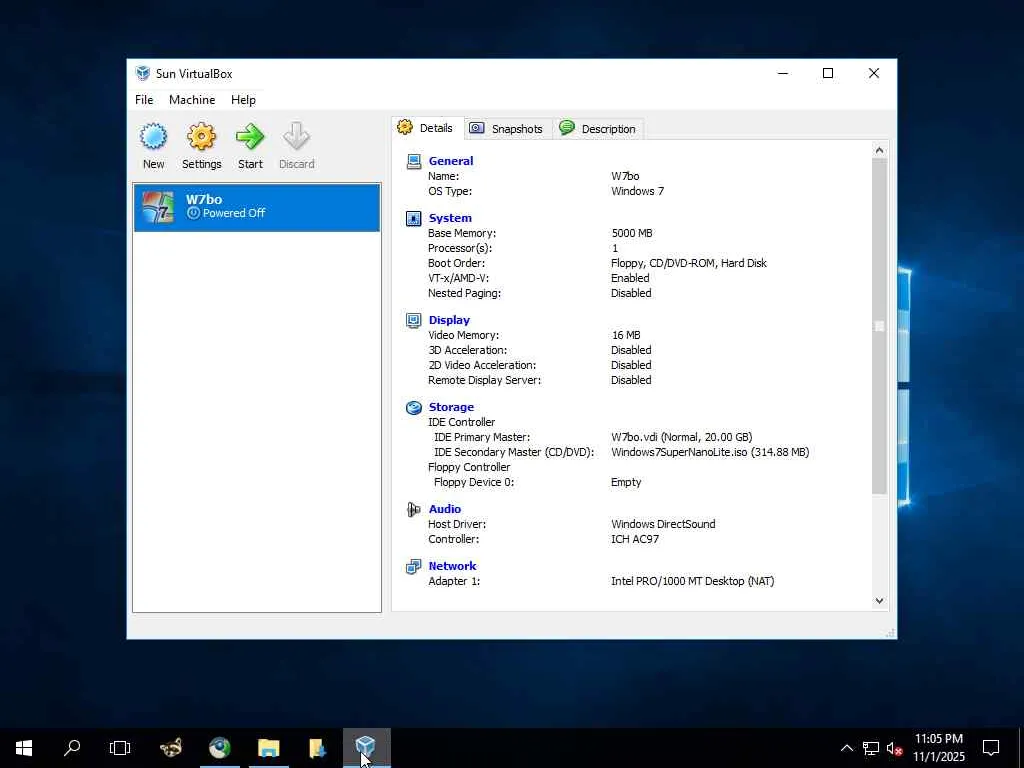The image size is (1024, 768).
Task: Click the System section chip icon
Action: click(x=413, y=218)
